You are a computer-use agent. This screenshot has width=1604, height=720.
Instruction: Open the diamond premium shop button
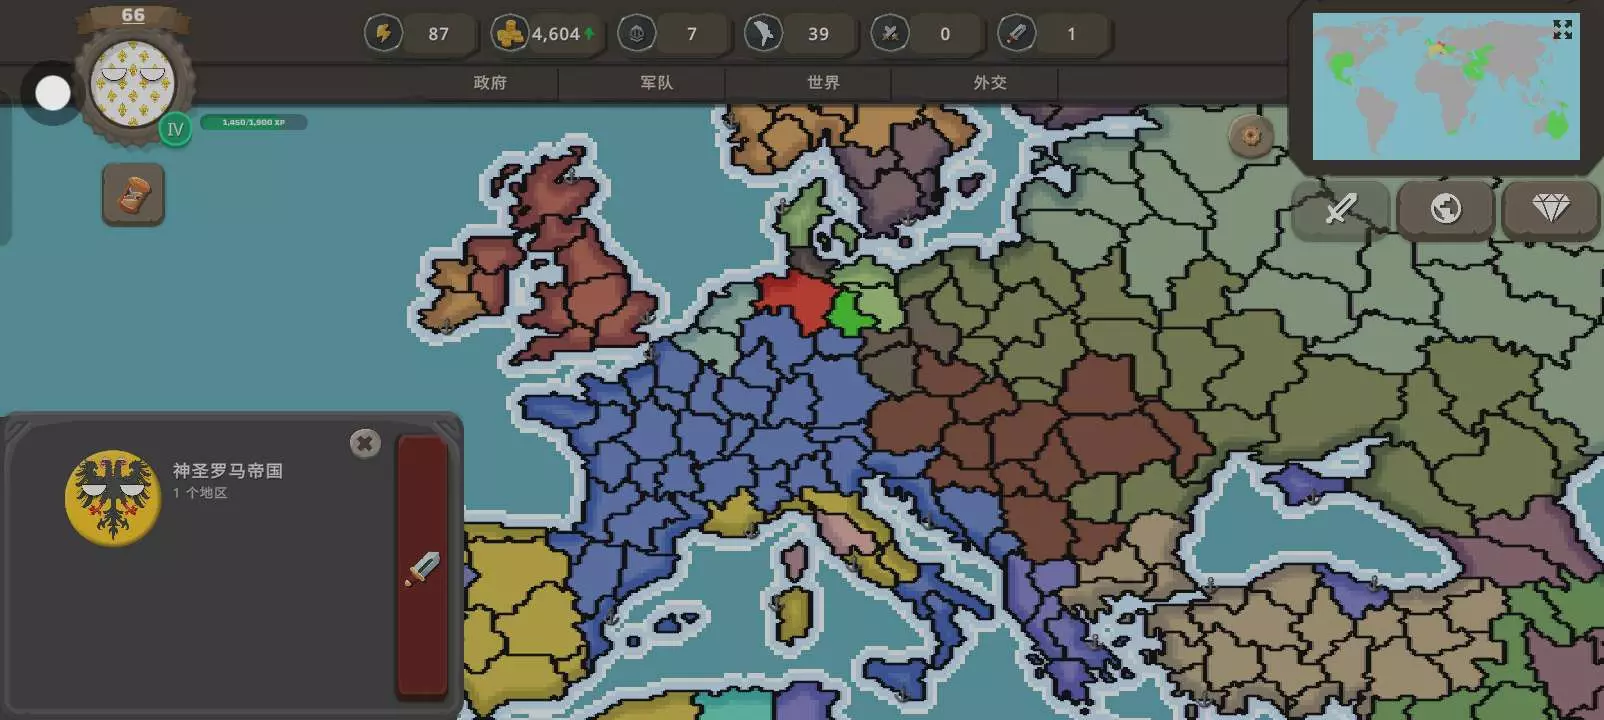[x=1550, y=209]
